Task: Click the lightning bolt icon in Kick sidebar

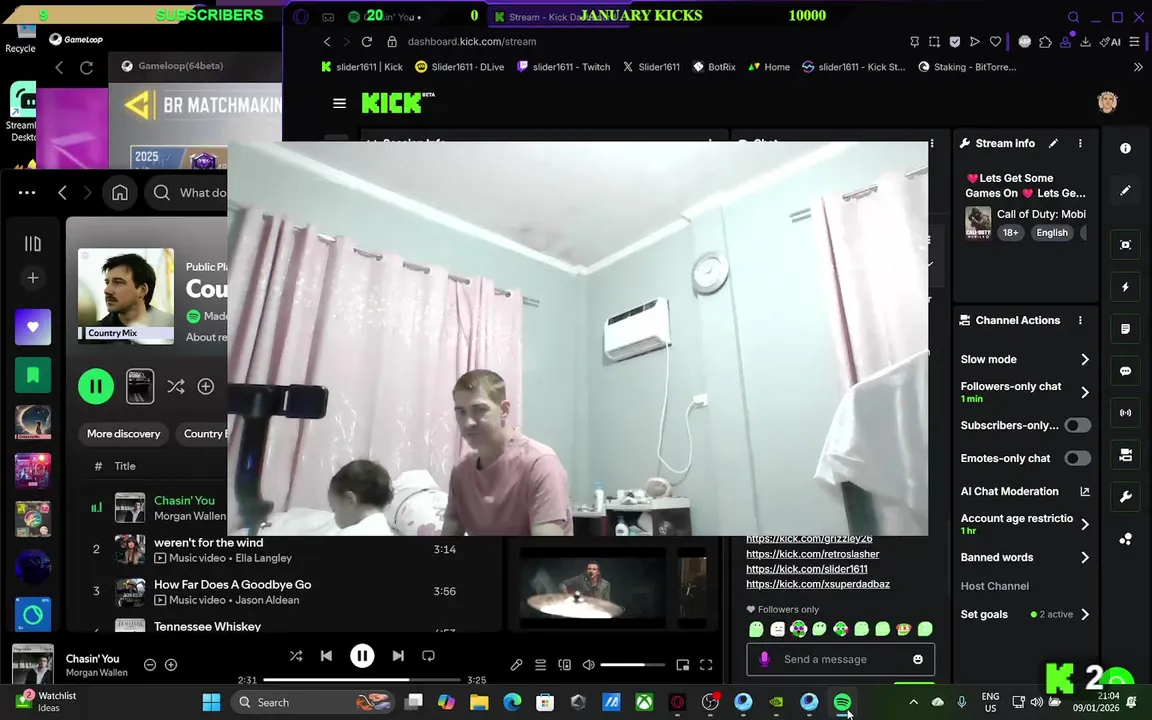Action: click(1125, 287)
